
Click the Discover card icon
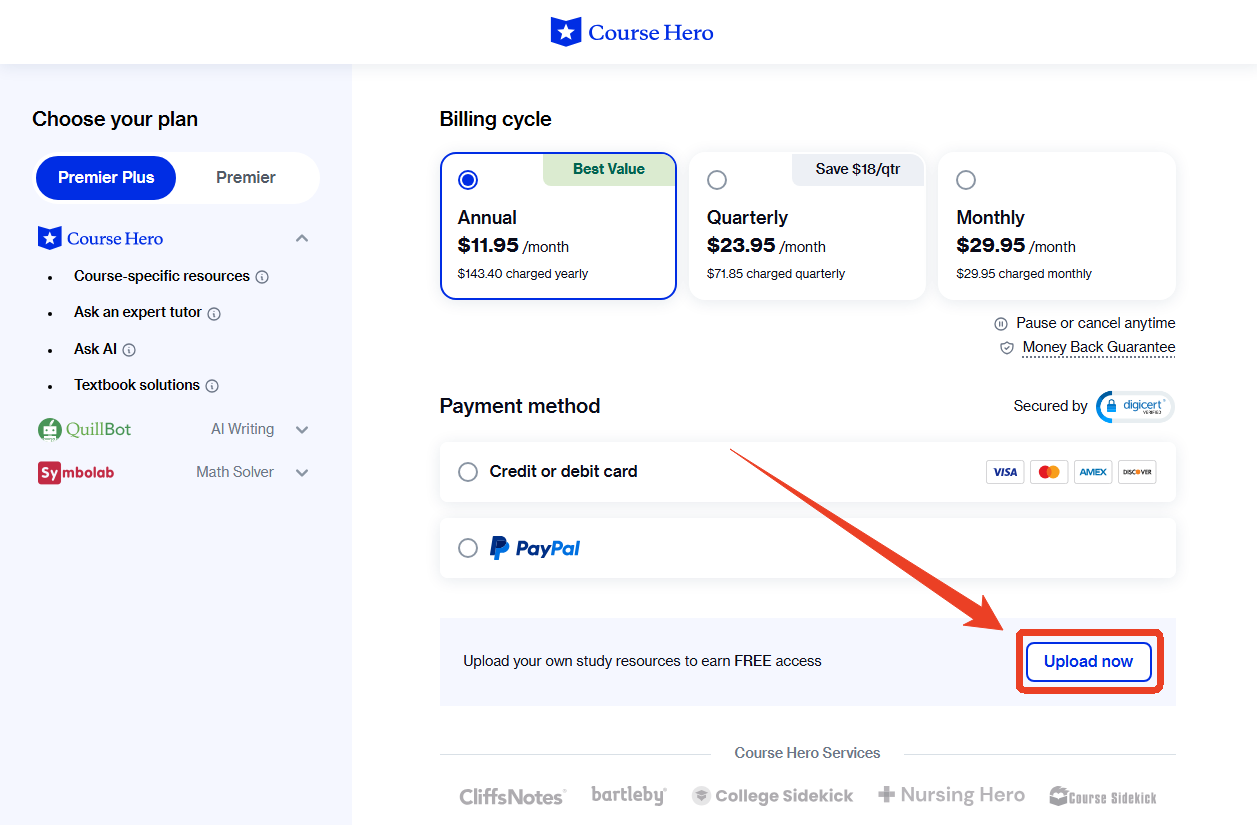1137,472
